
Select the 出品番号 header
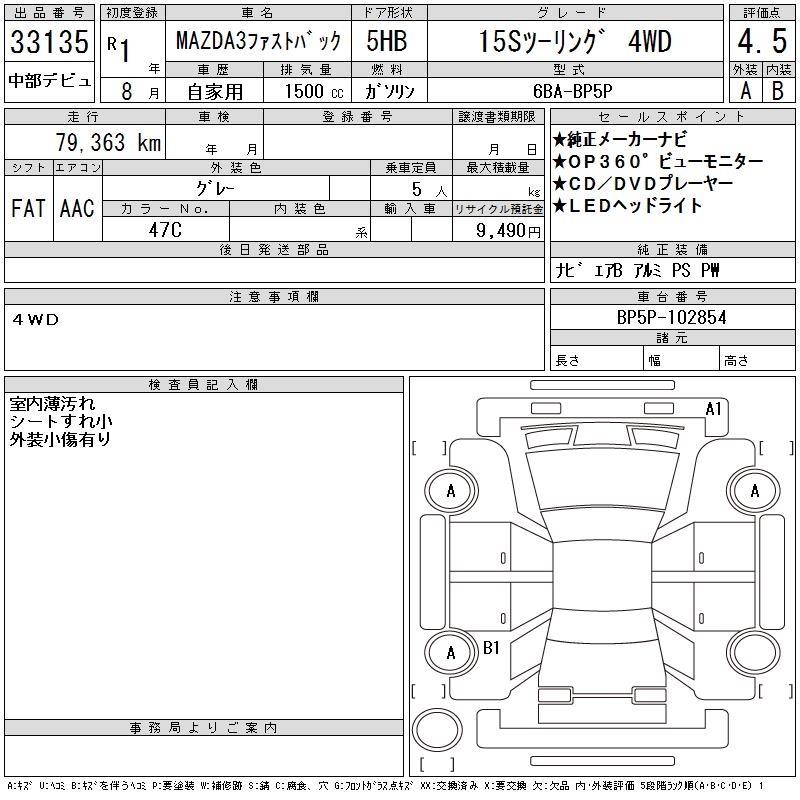click(49, 13)
